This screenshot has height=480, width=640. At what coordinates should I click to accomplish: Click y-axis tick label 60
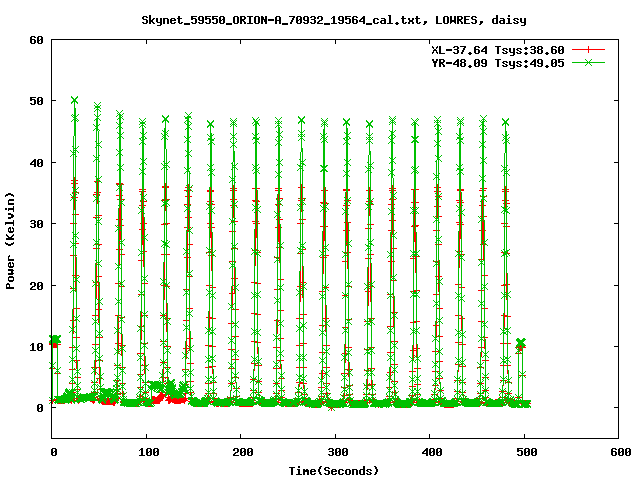[36, 40]
